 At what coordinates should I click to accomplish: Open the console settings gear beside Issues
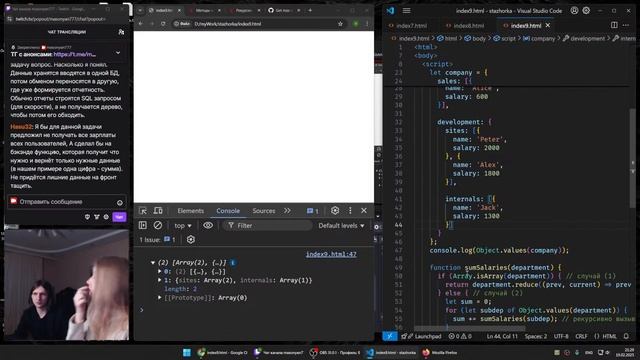pyautogui.click(x=191, y=240)
